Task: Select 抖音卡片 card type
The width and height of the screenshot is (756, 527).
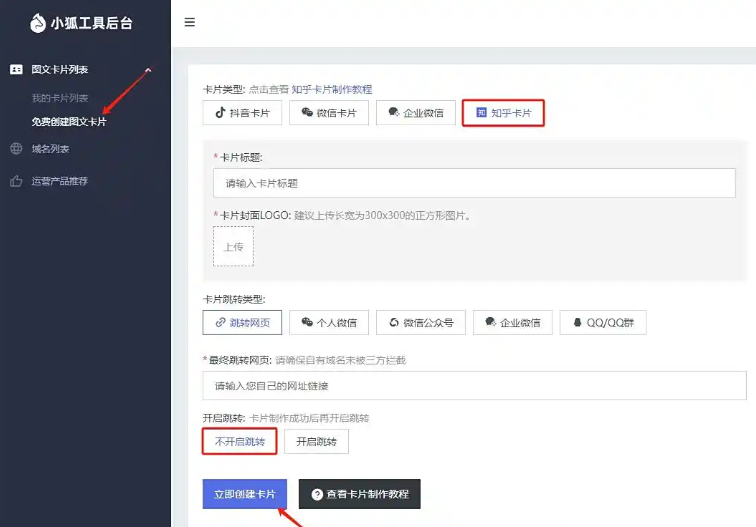Action: coord(242,113)
